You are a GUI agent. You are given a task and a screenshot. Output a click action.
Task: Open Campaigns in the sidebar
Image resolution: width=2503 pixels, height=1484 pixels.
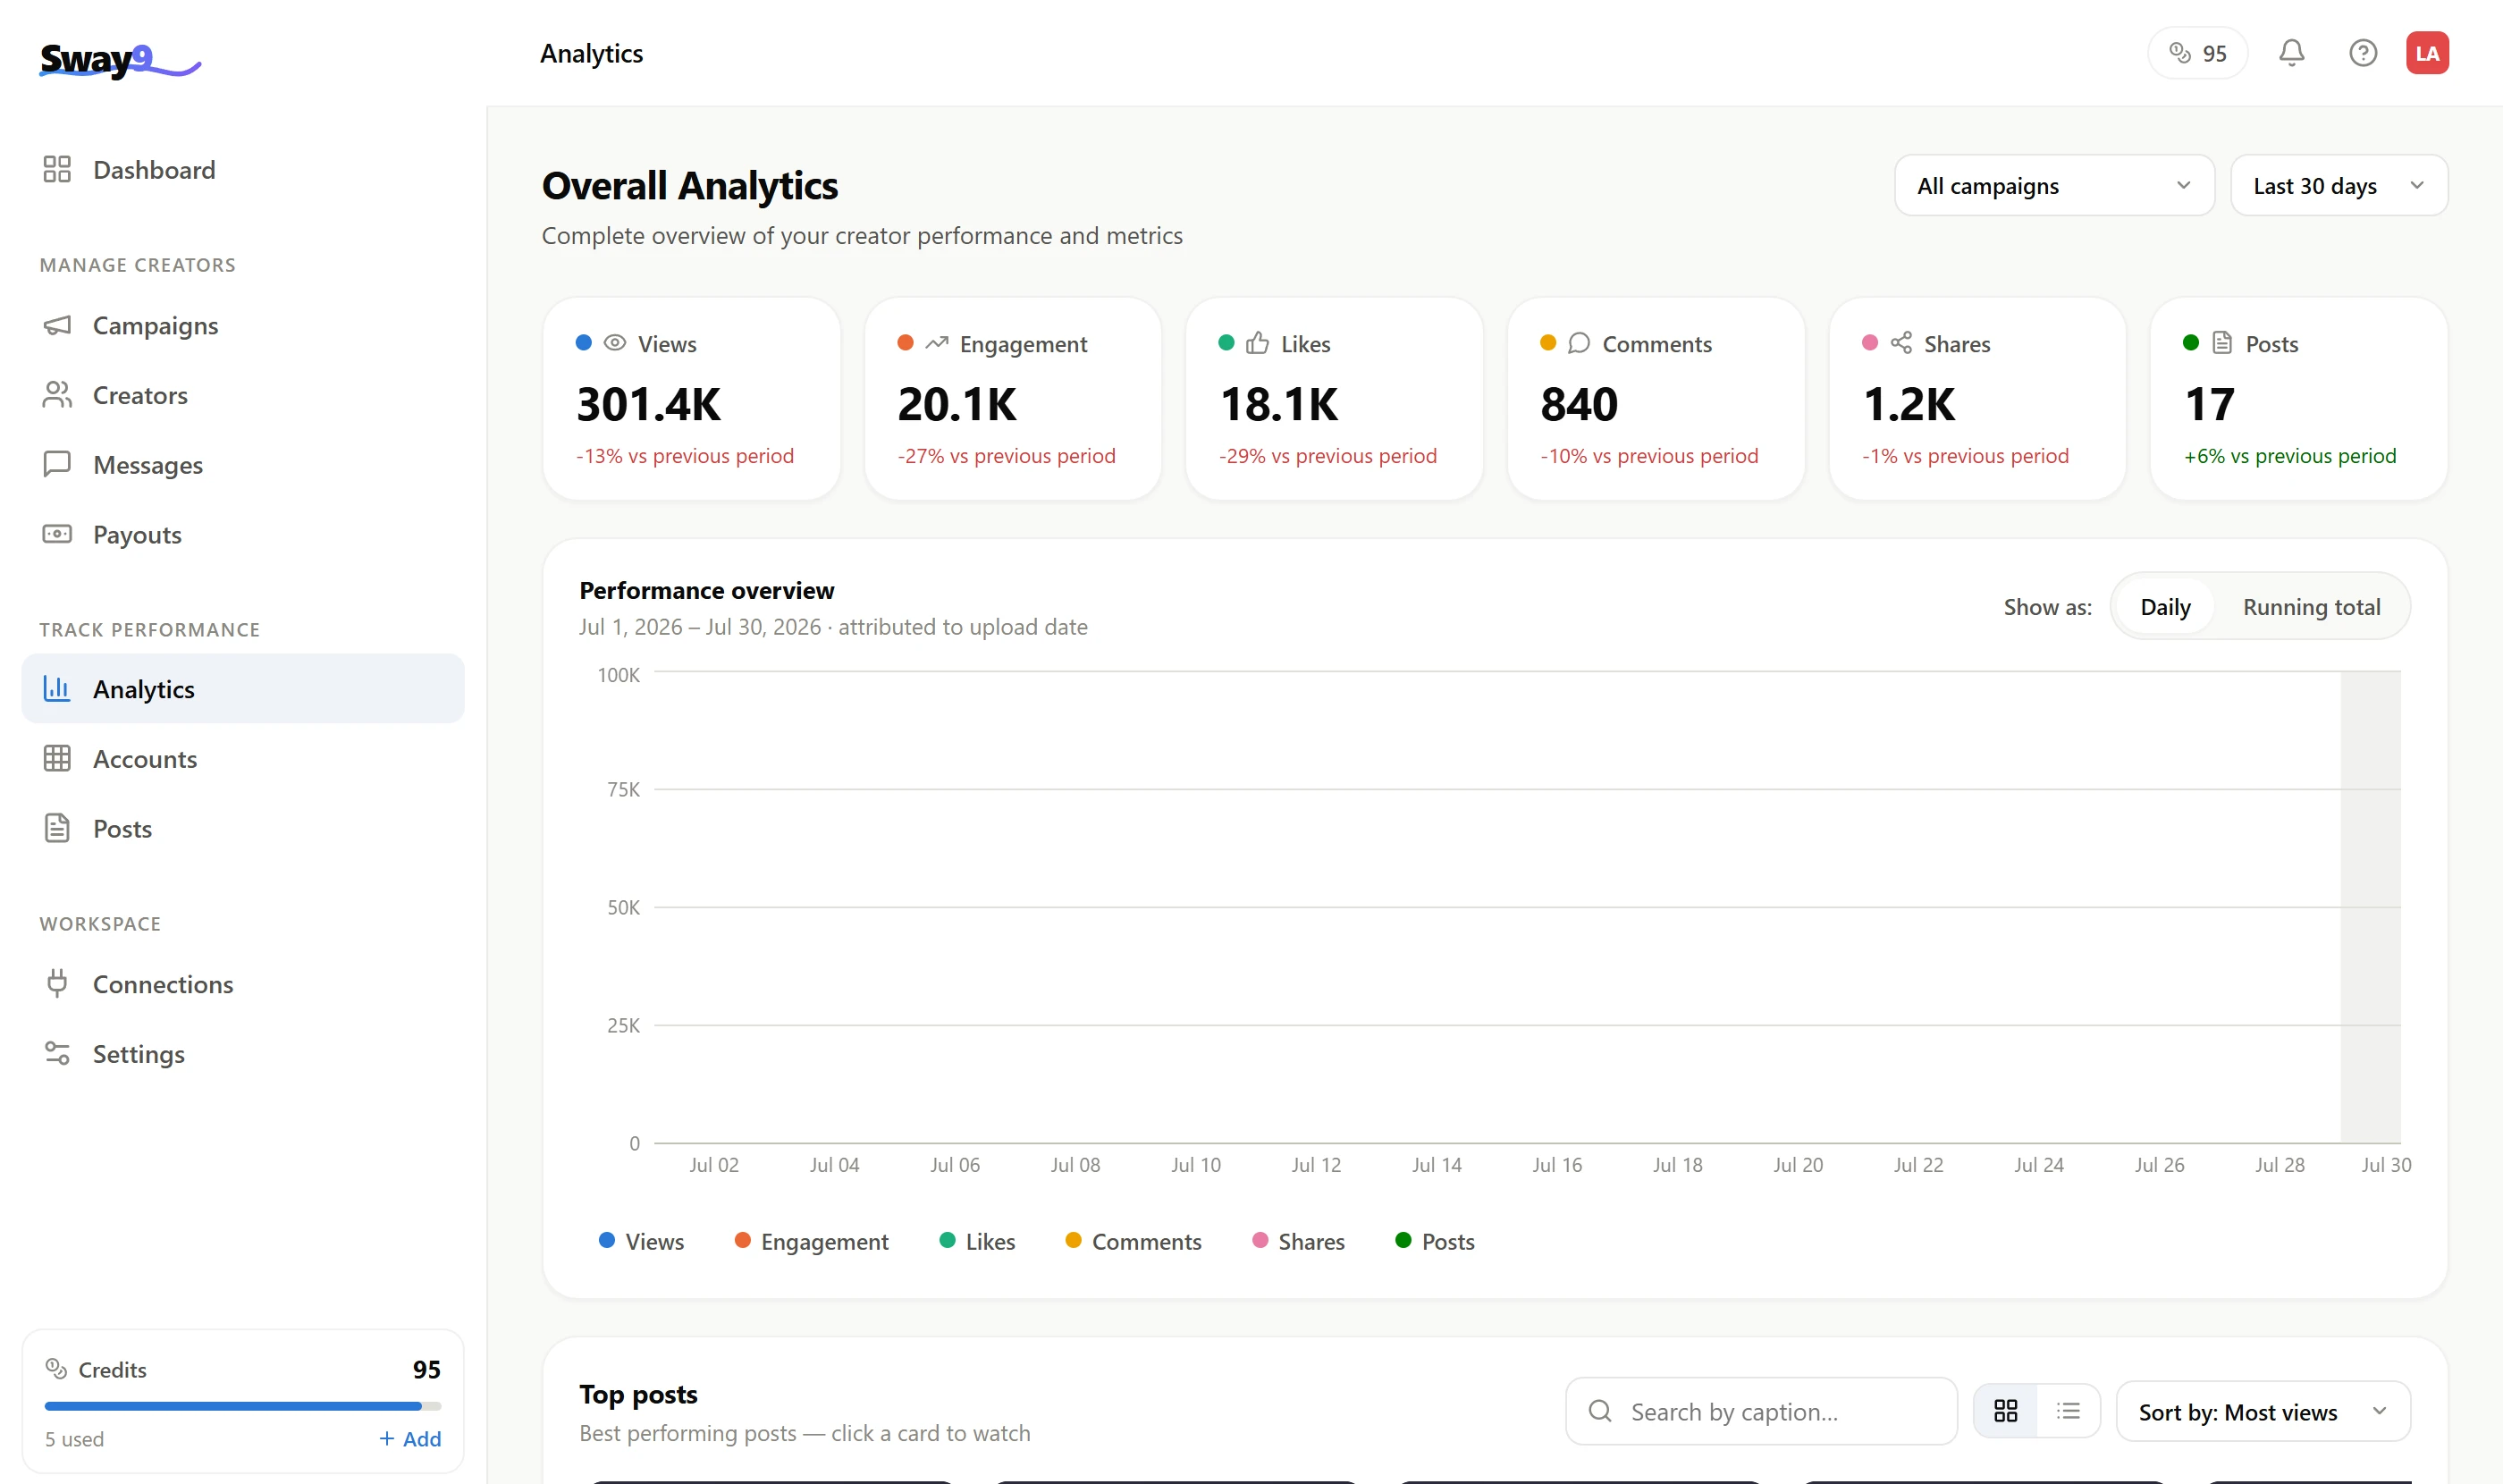click(x=243, y=325)
